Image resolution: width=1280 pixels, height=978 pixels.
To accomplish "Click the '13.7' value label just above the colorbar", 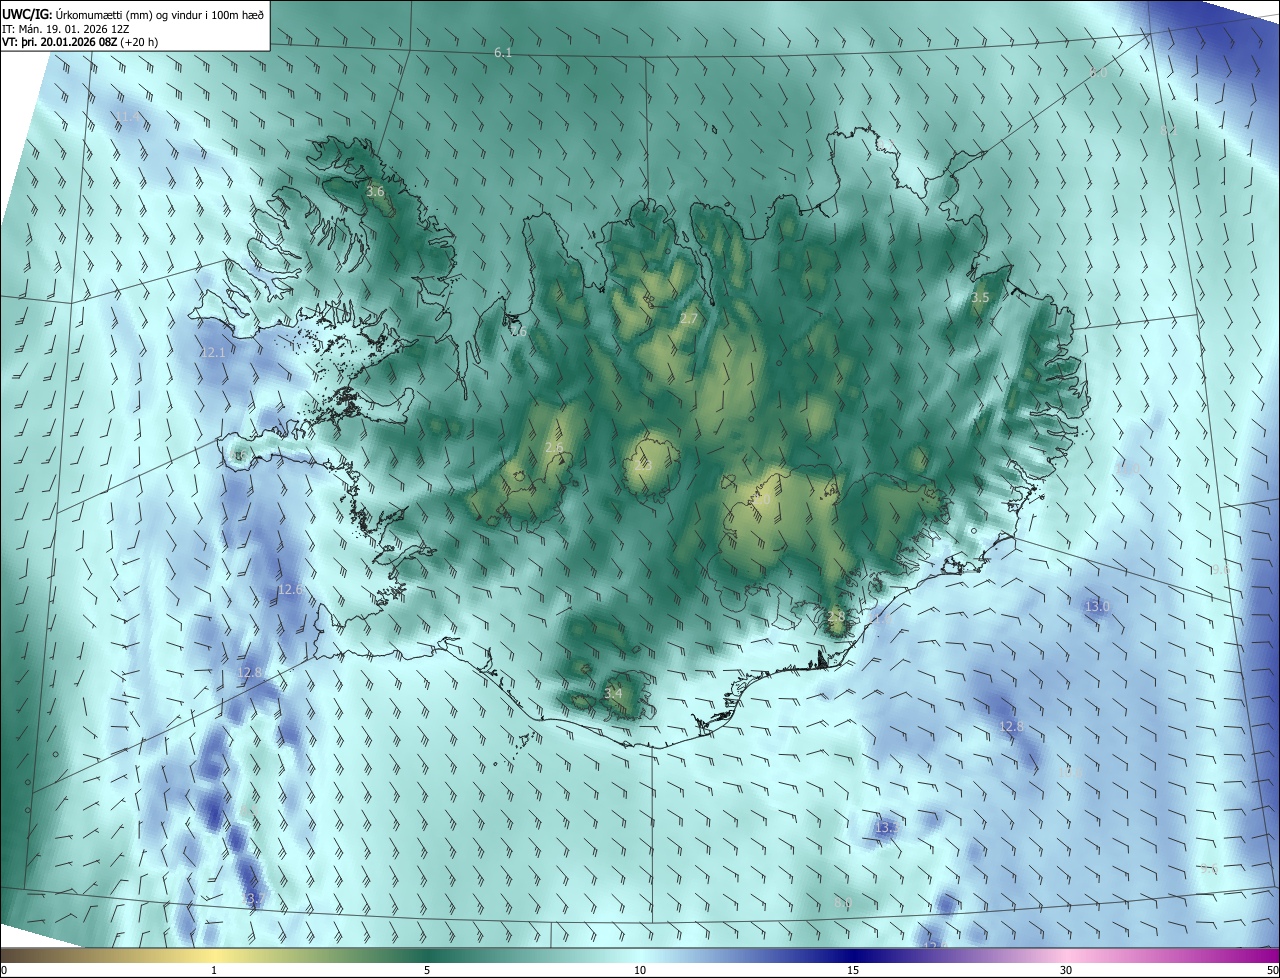I will tap(253, 899).
